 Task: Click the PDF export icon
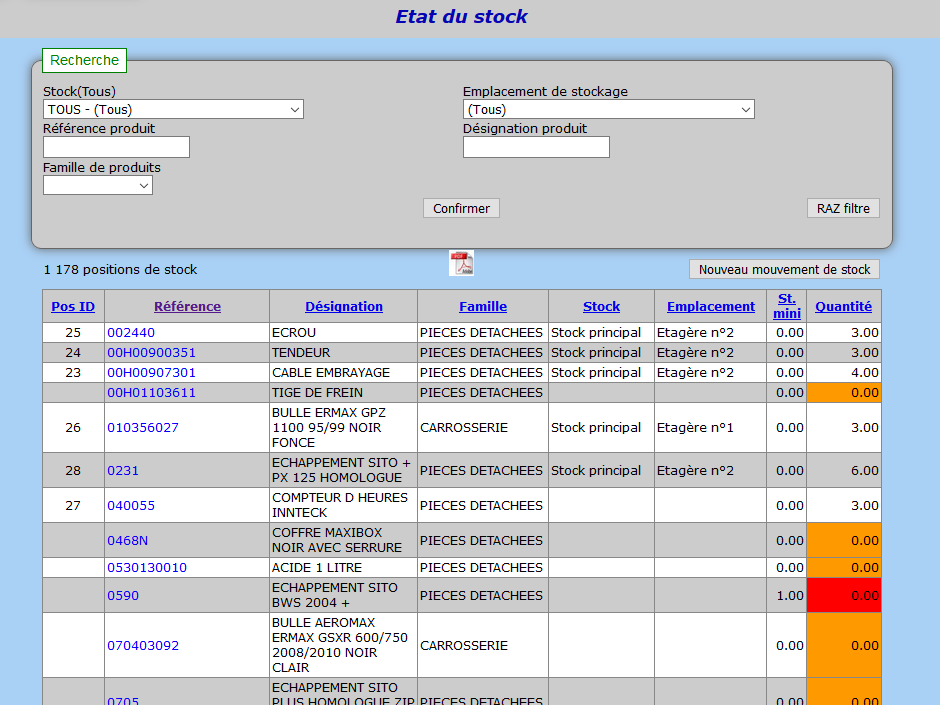click(x=461, y=263)
